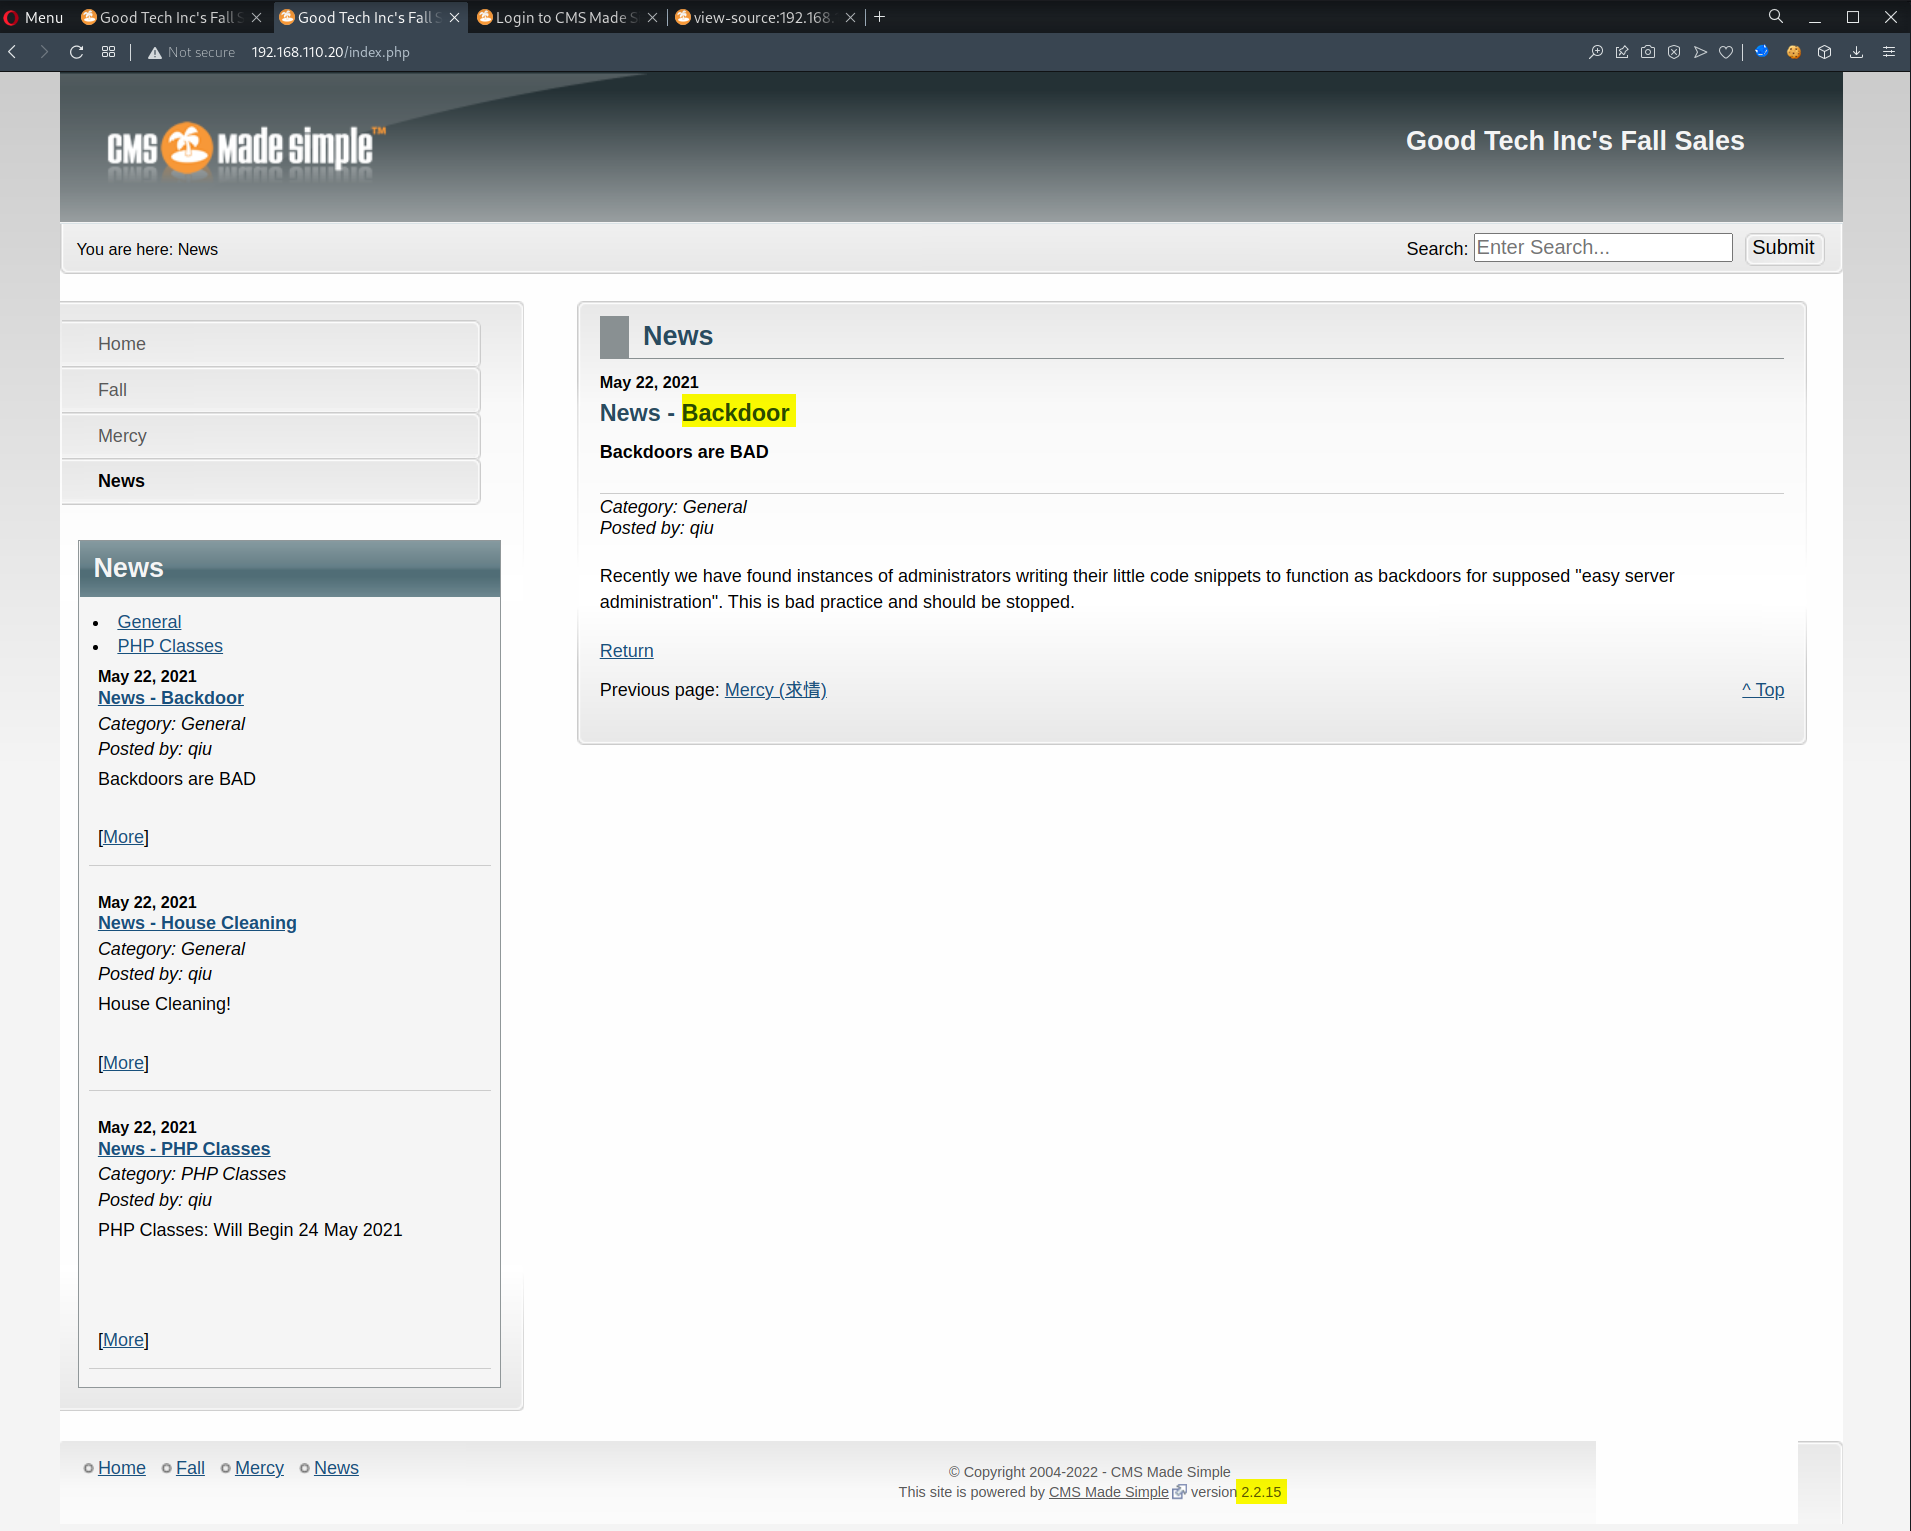This screenshot has height=1531, width=1911.
Task: Click the send Flow arrow icon
Action: point(1700,52)
